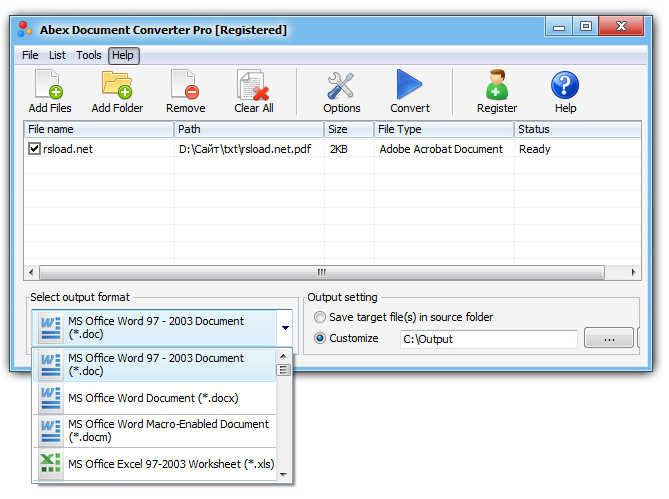The height and width of the screenshot is (499, 669).
Task: Clear the list with Clear All icon
Action: 253,85
